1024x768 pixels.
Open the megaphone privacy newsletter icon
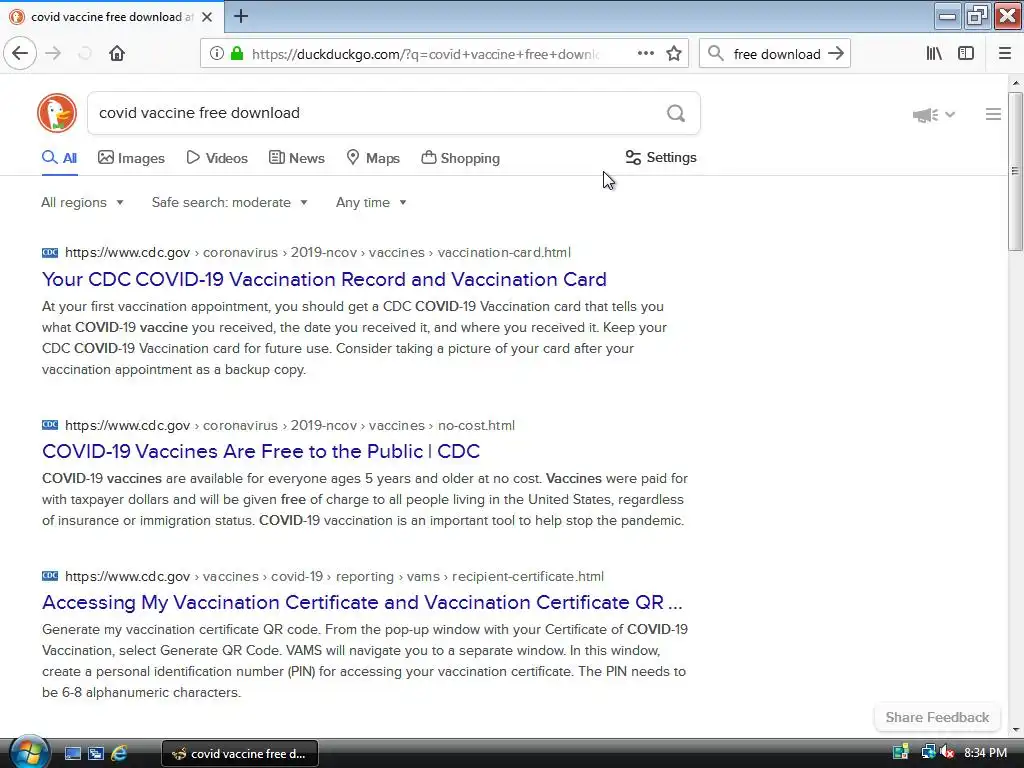[x=925, y=115]
